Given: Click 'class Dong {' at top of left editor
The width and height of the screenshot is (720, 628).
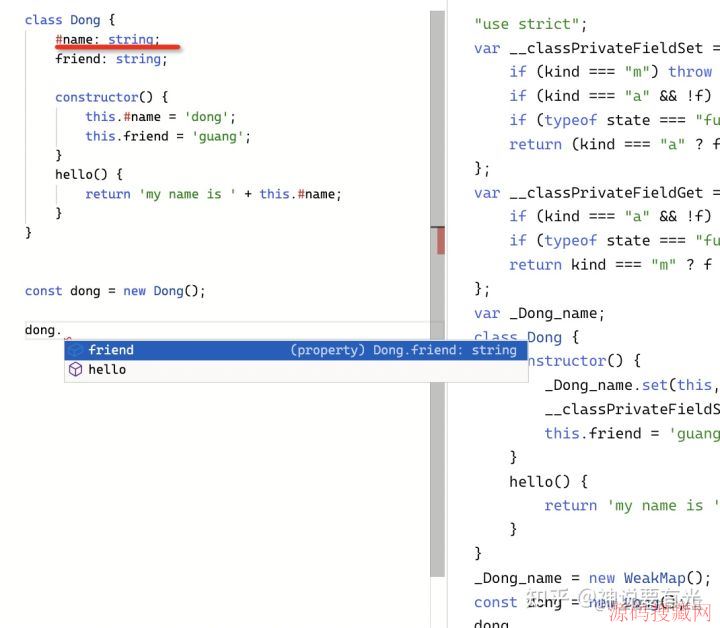Looking at the screenshot, I should [x=70, y=20].
